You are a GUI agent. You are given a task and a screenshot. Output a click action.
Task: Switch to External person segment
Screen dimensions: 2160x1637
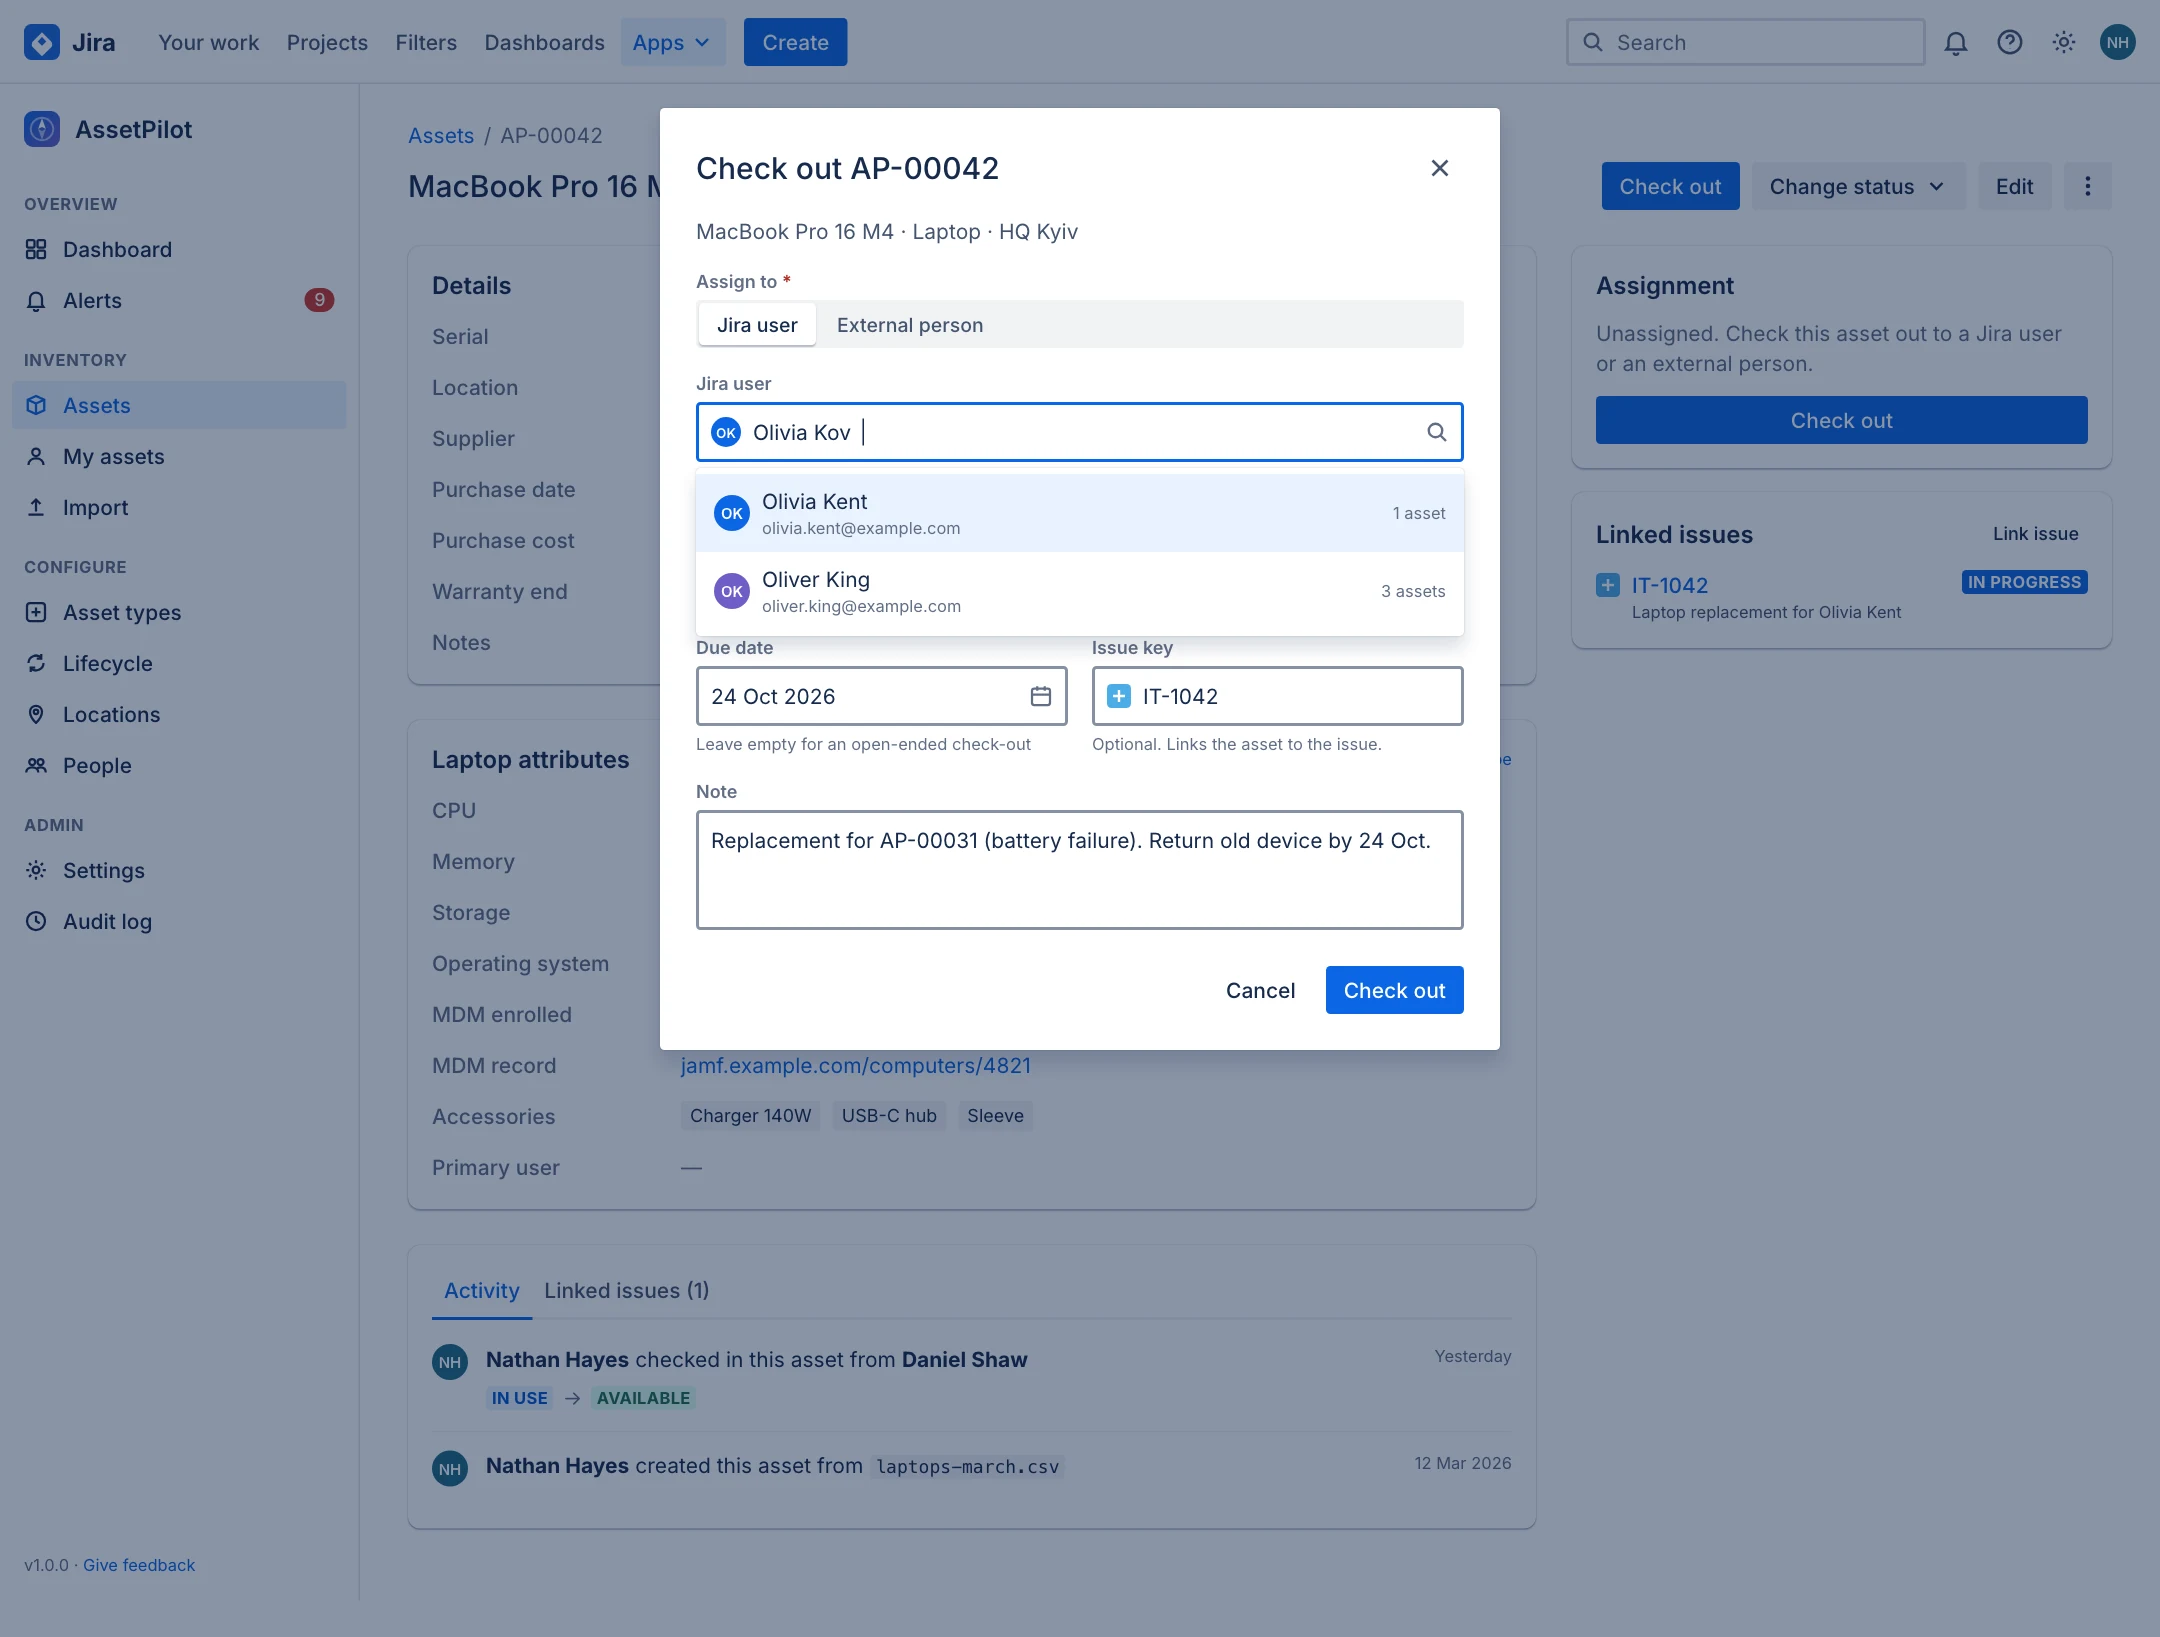910,325
